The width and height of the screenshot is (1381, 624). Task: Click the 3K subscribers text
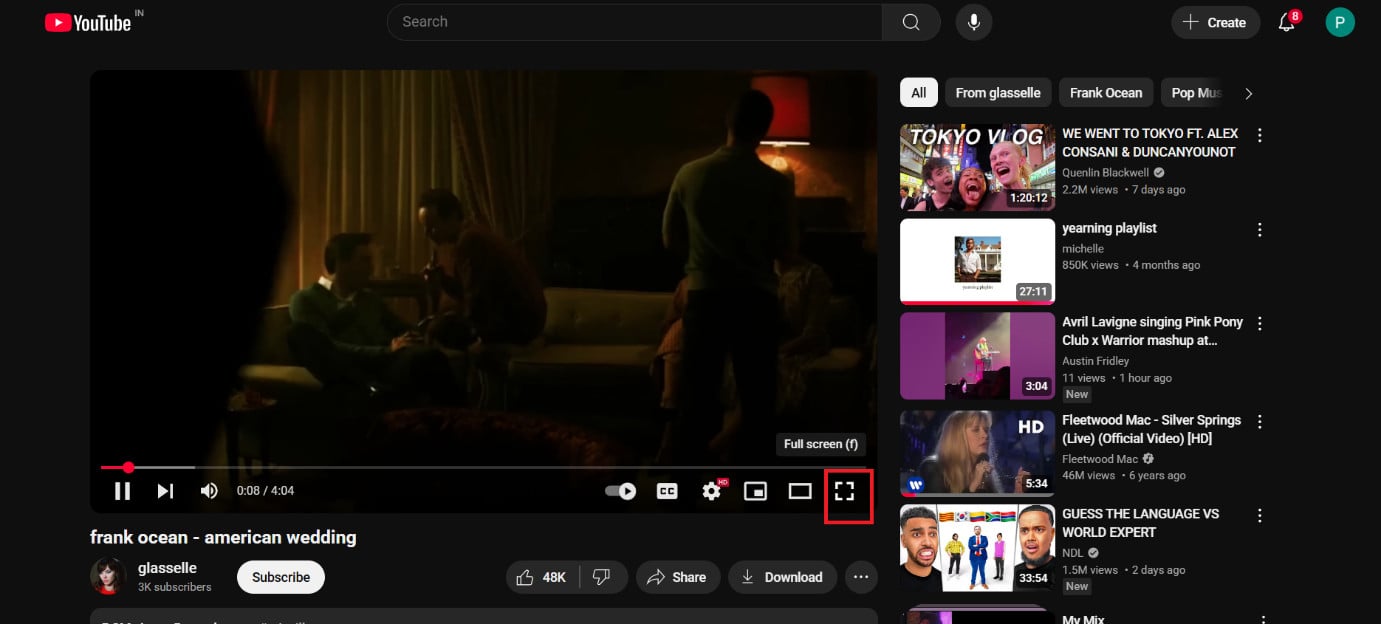click(175, 587)
